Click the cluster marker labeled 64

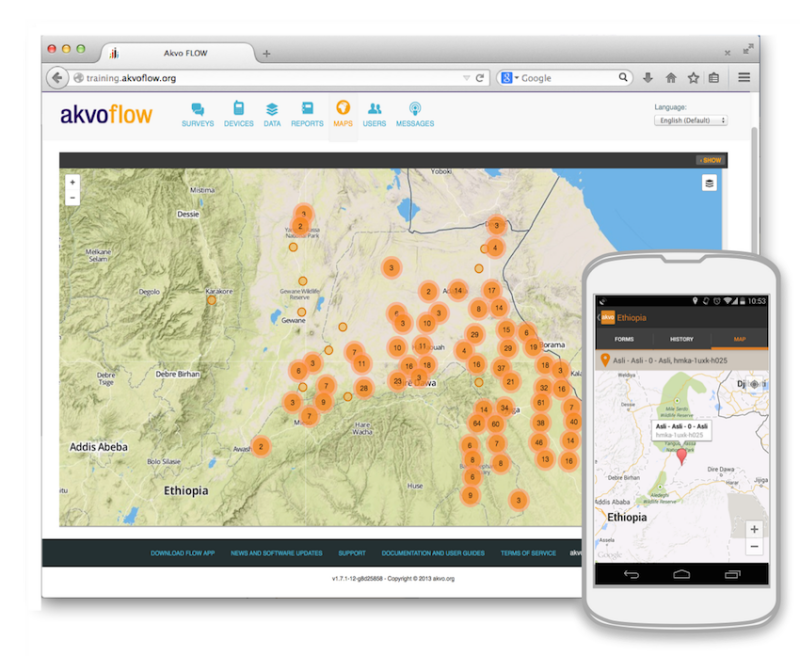point(477,423)
